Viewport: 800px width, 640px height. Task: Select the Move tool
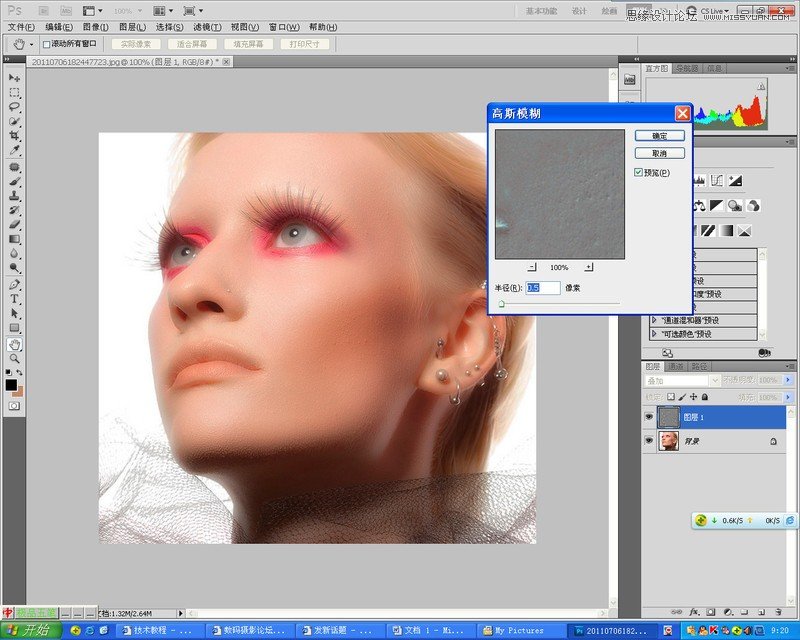pos(13,76)
